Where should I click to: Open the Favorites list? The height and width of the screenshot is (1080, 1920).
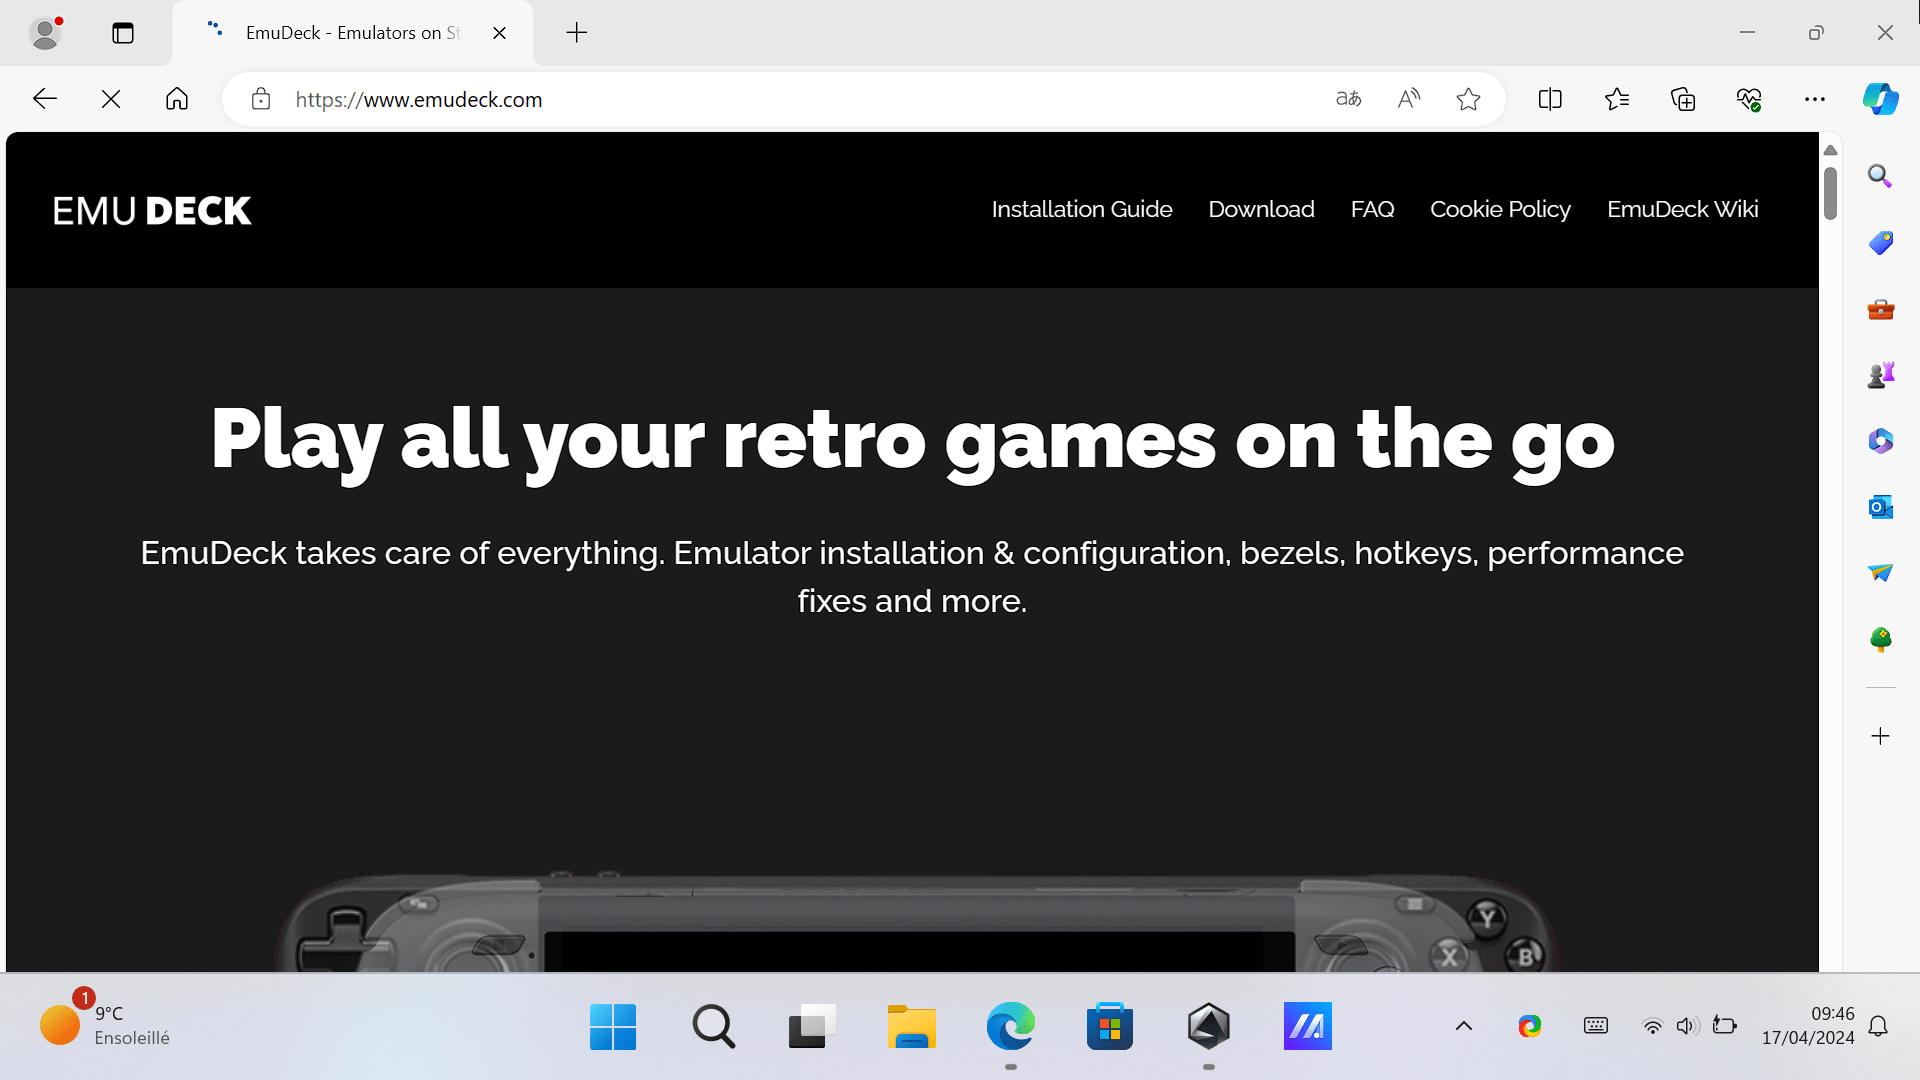(1617, 99)
